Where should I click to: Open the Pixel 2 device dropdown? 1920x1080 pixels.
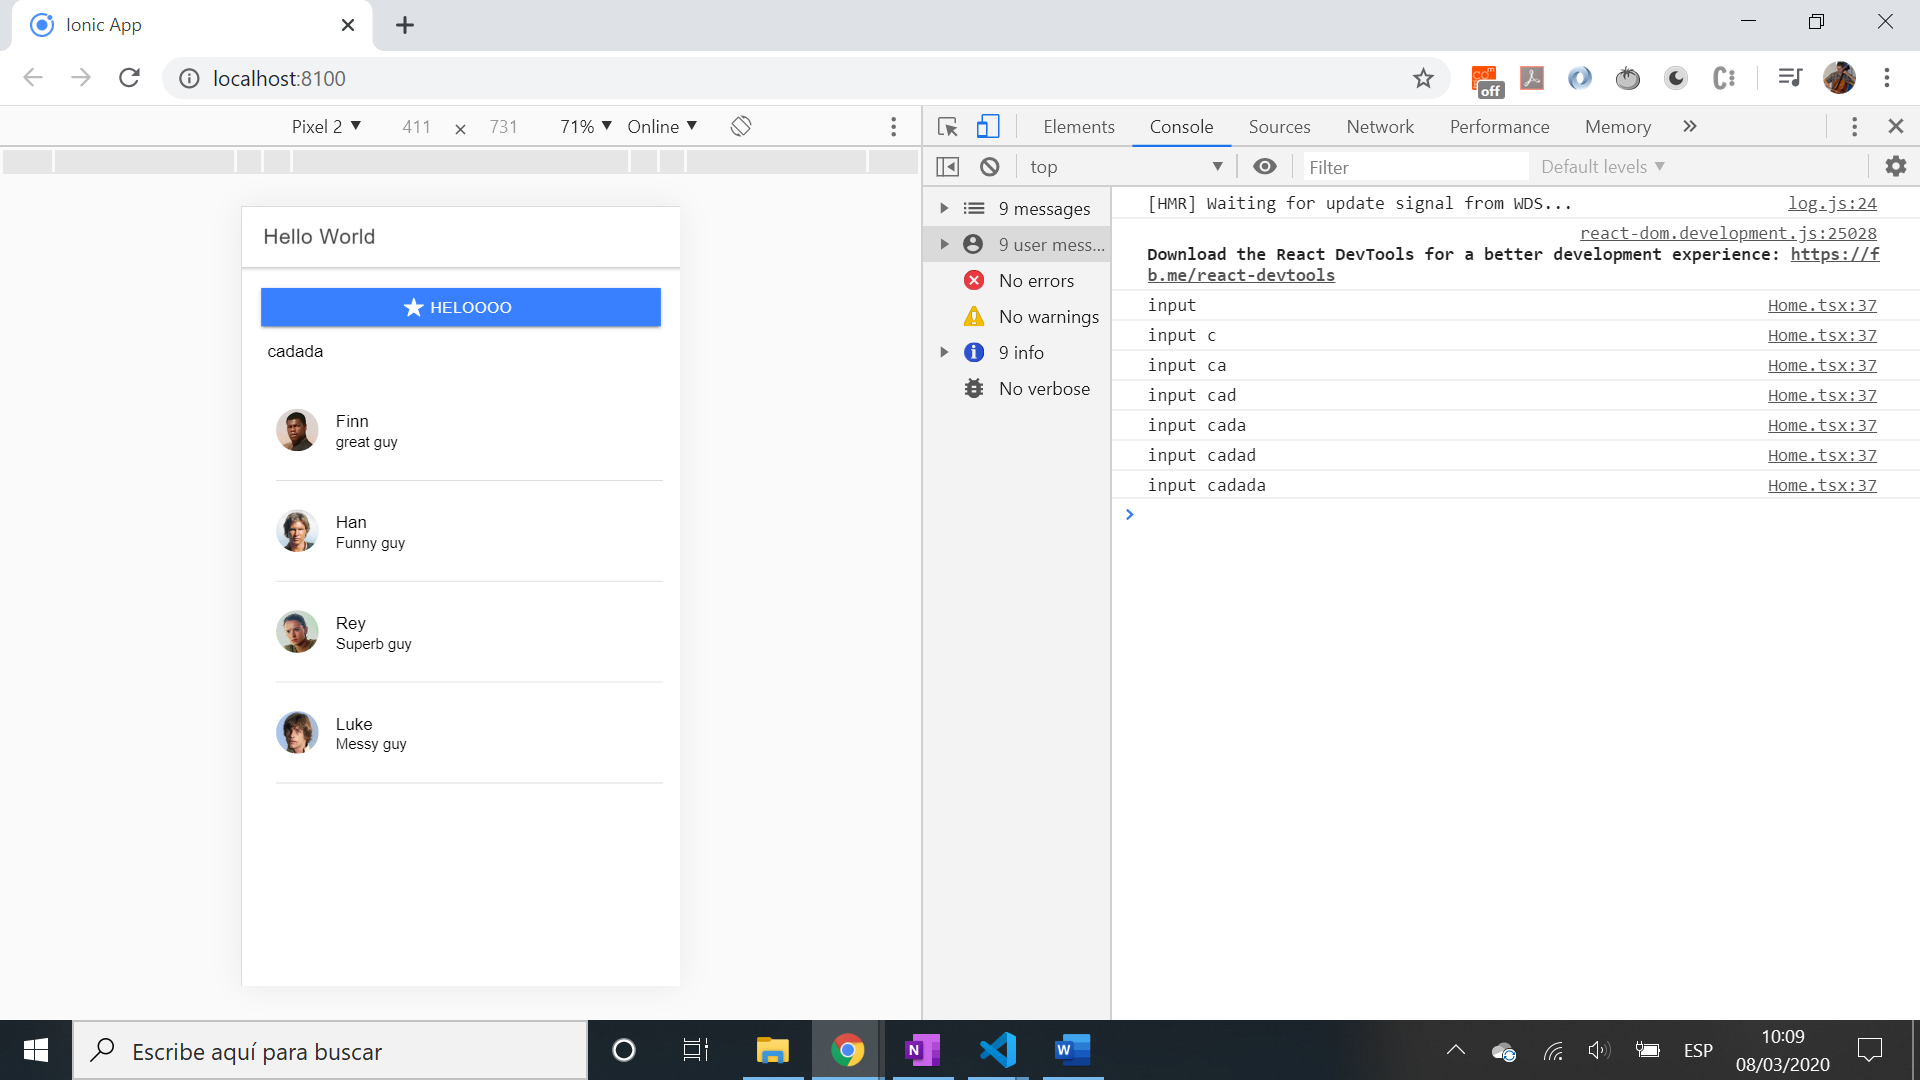coord(326,127)
